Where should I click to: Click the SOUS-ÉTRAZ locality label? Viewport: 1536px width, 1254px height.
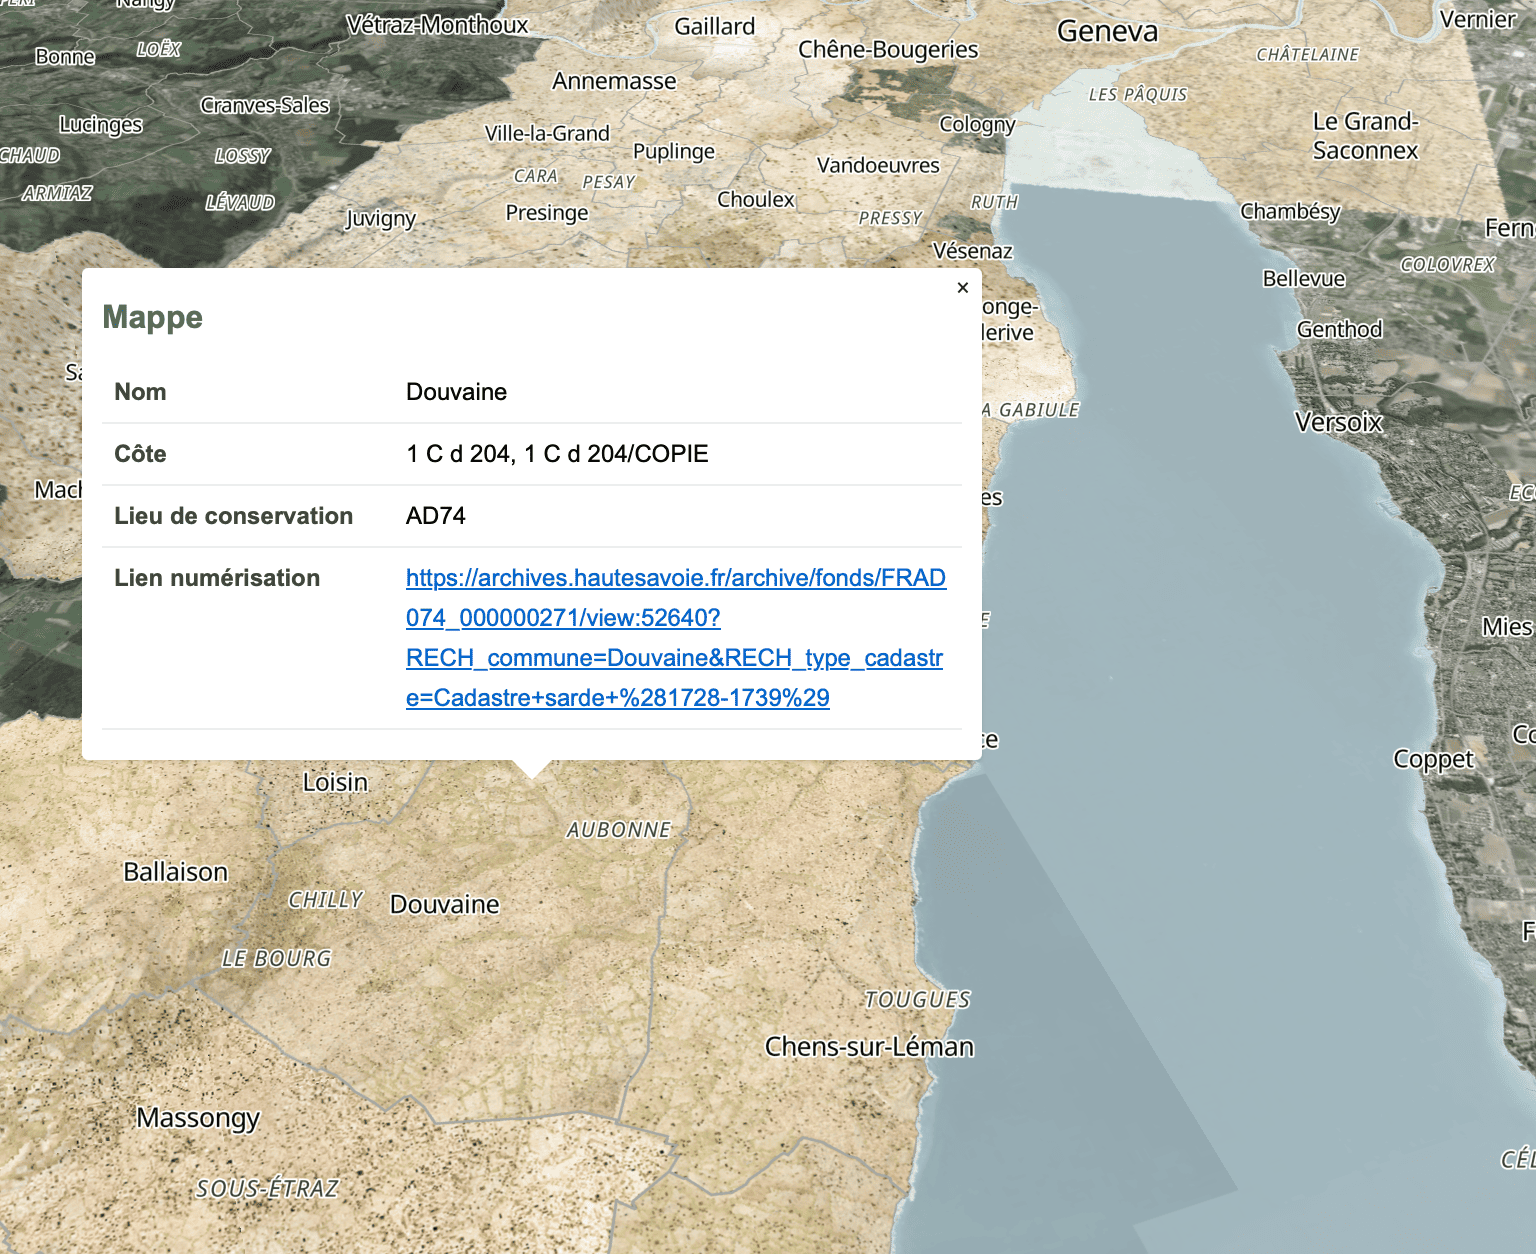click(x=267, y=1189)
